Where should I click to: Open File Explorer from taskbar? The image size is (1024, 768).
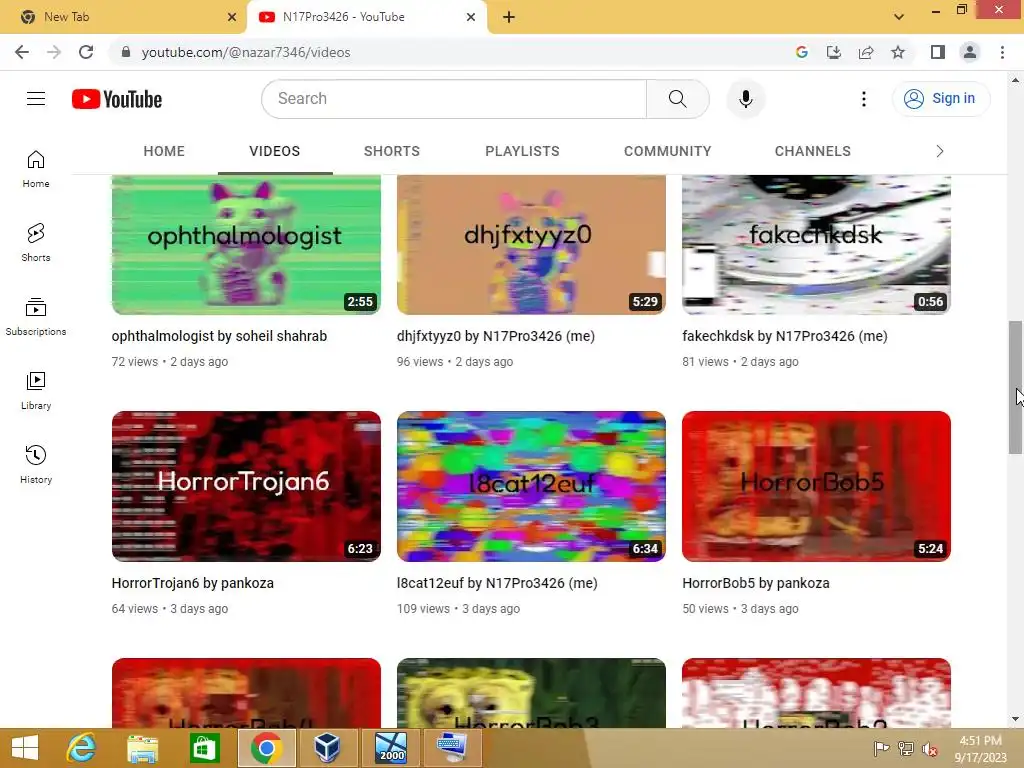click(142, 748)
